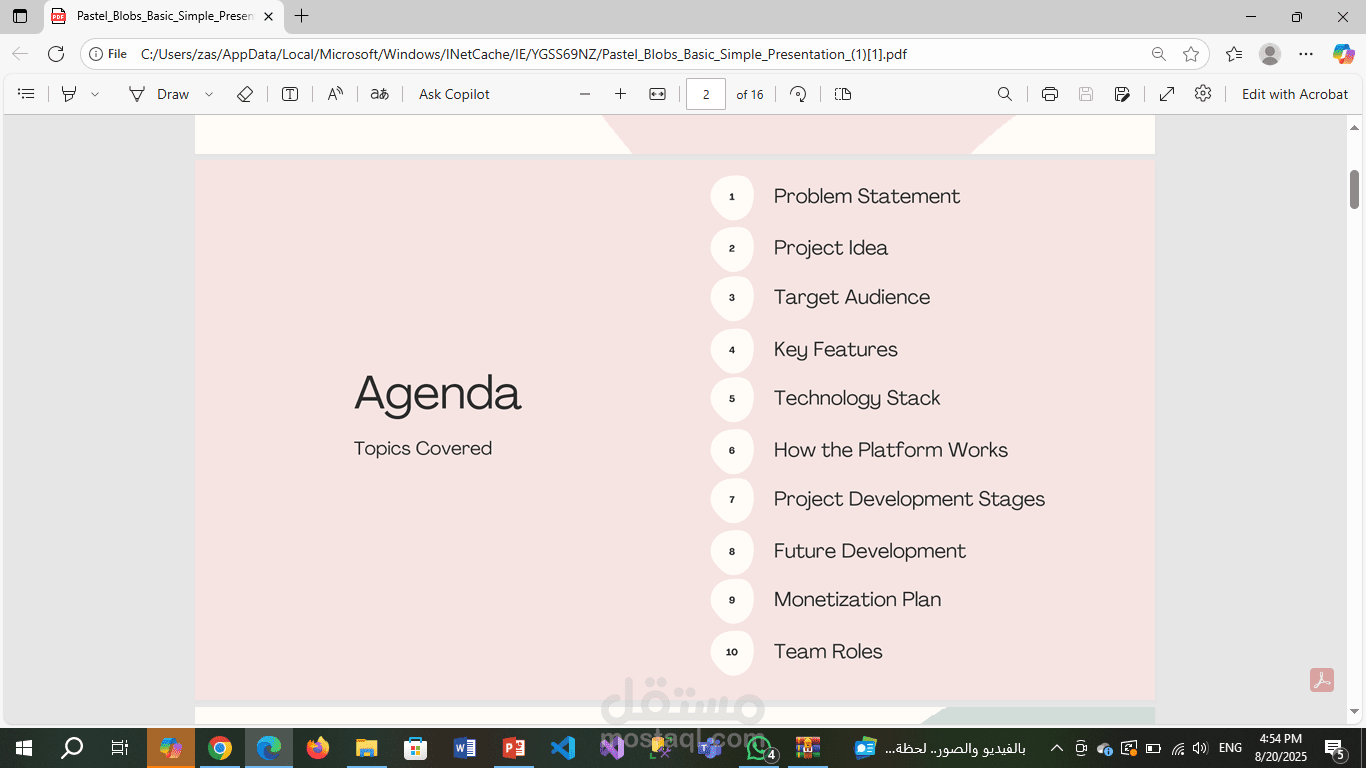Open PDF toolbar settings gear
The height and width of the screenshot is (768, 1366).
click(x=1203, y=94)
